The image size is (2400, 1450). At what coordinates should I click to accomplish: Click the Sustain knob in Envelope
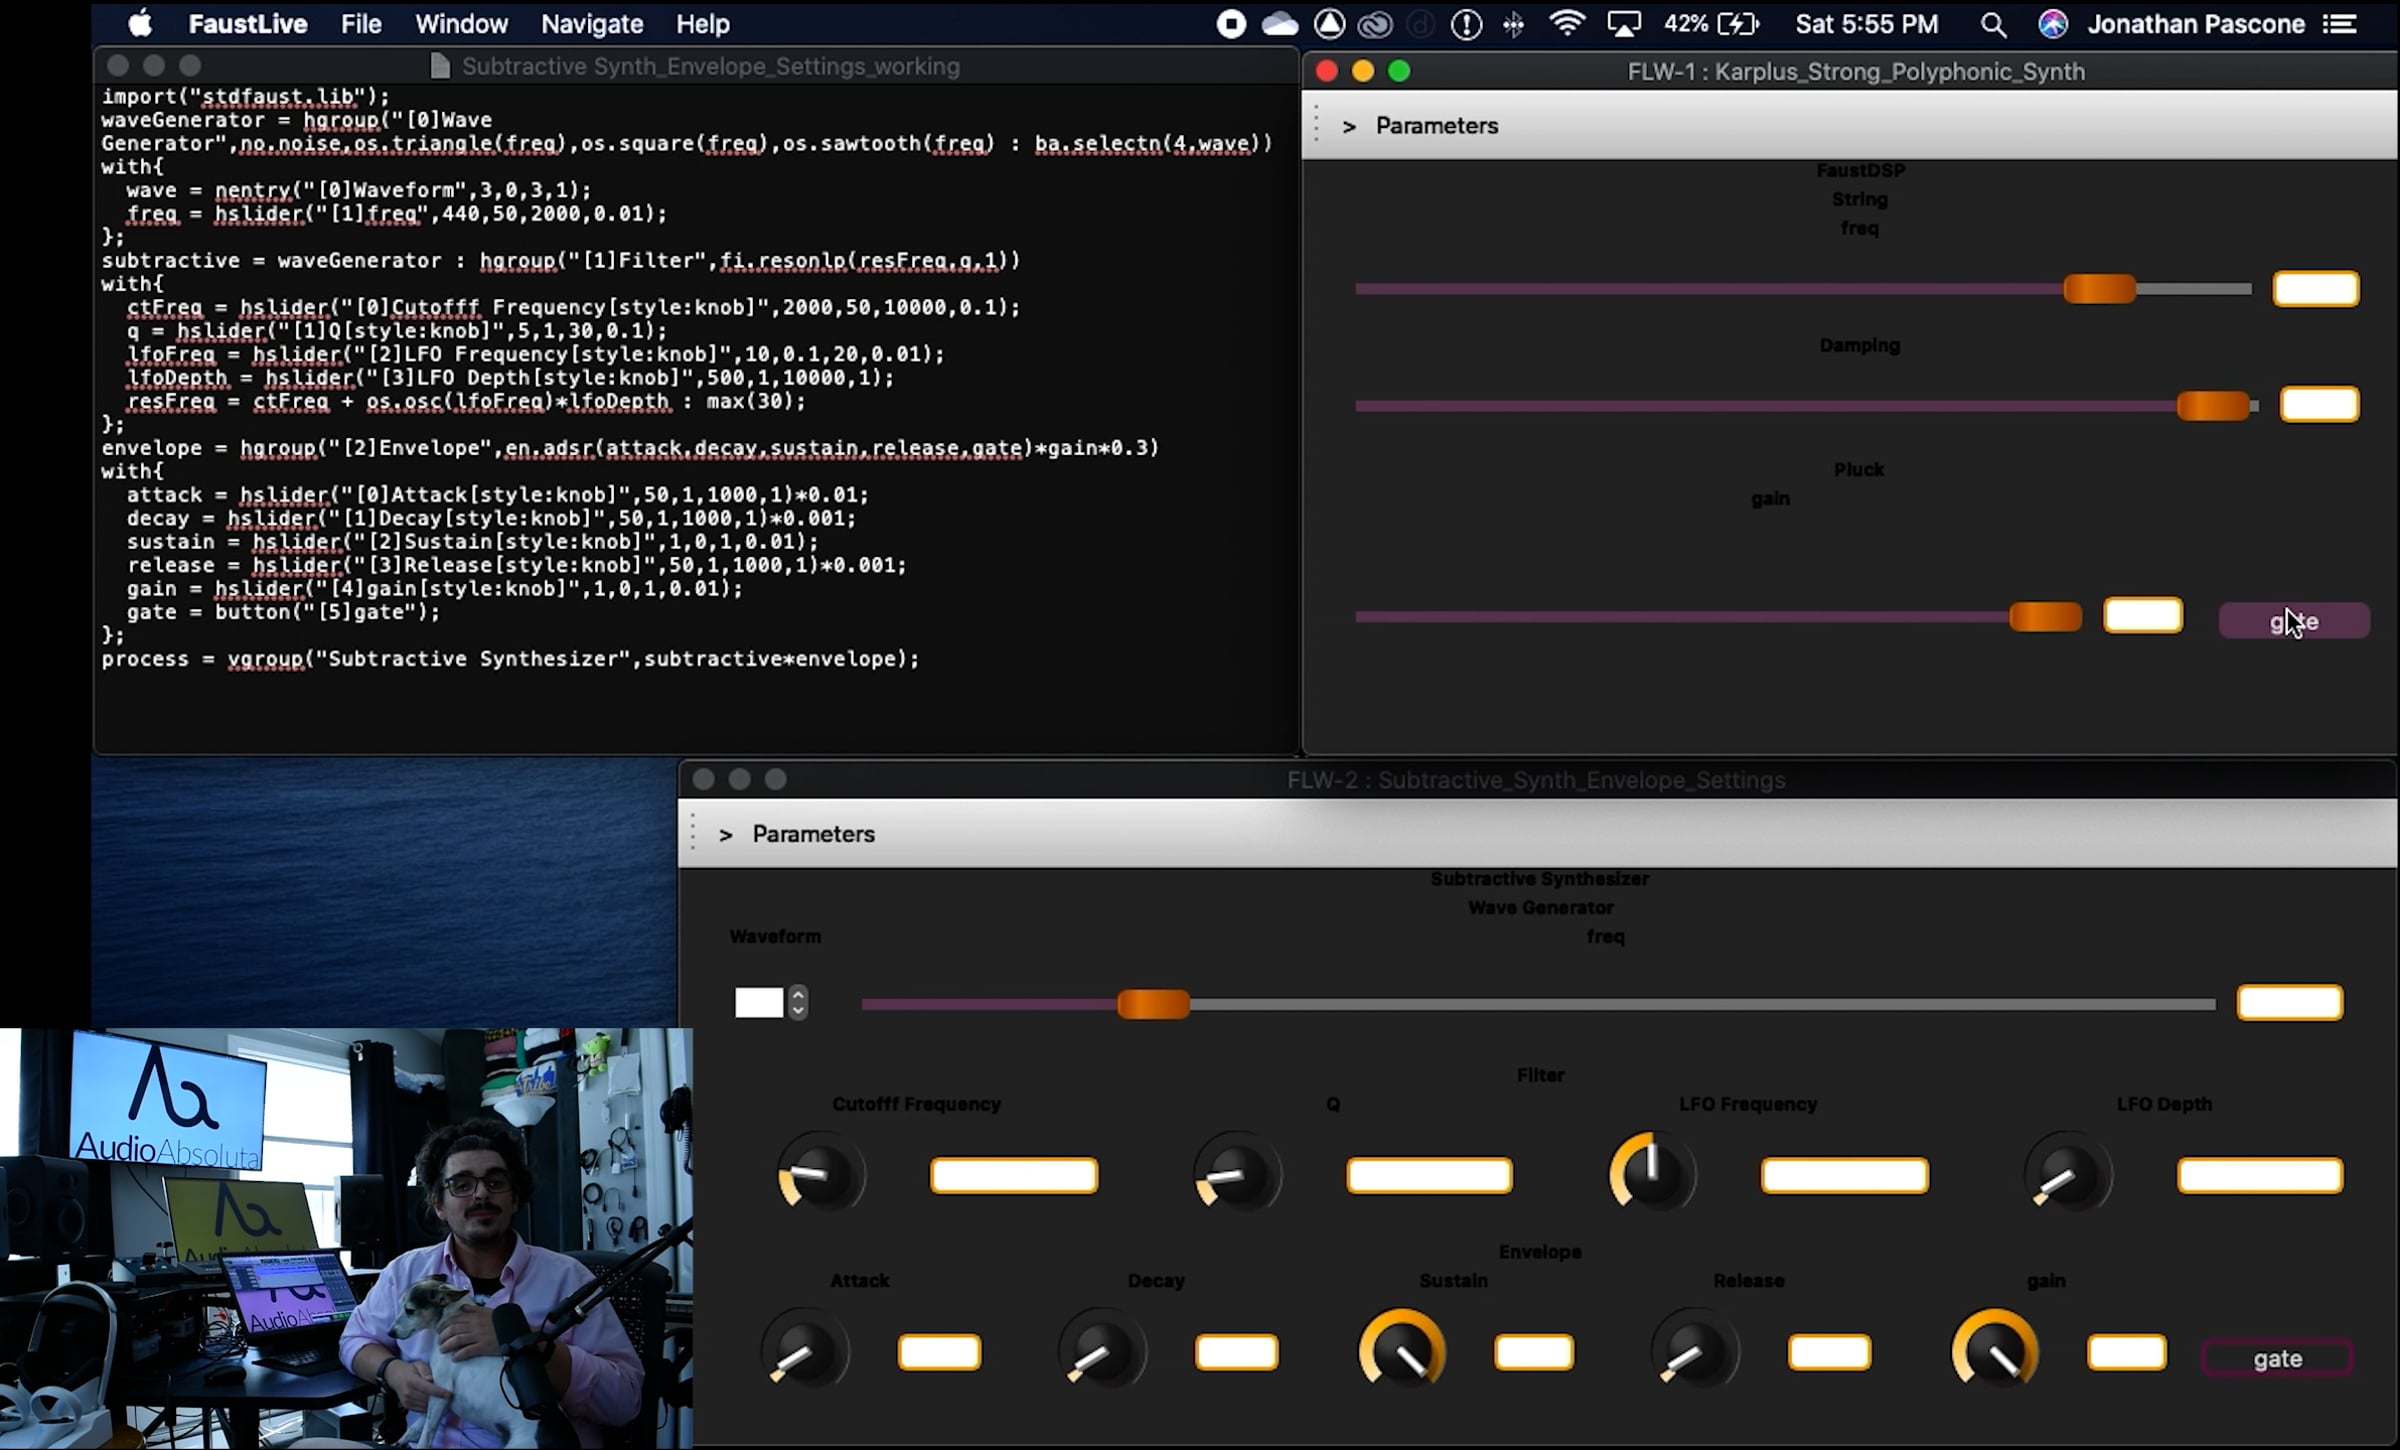coord(1402,1351)
